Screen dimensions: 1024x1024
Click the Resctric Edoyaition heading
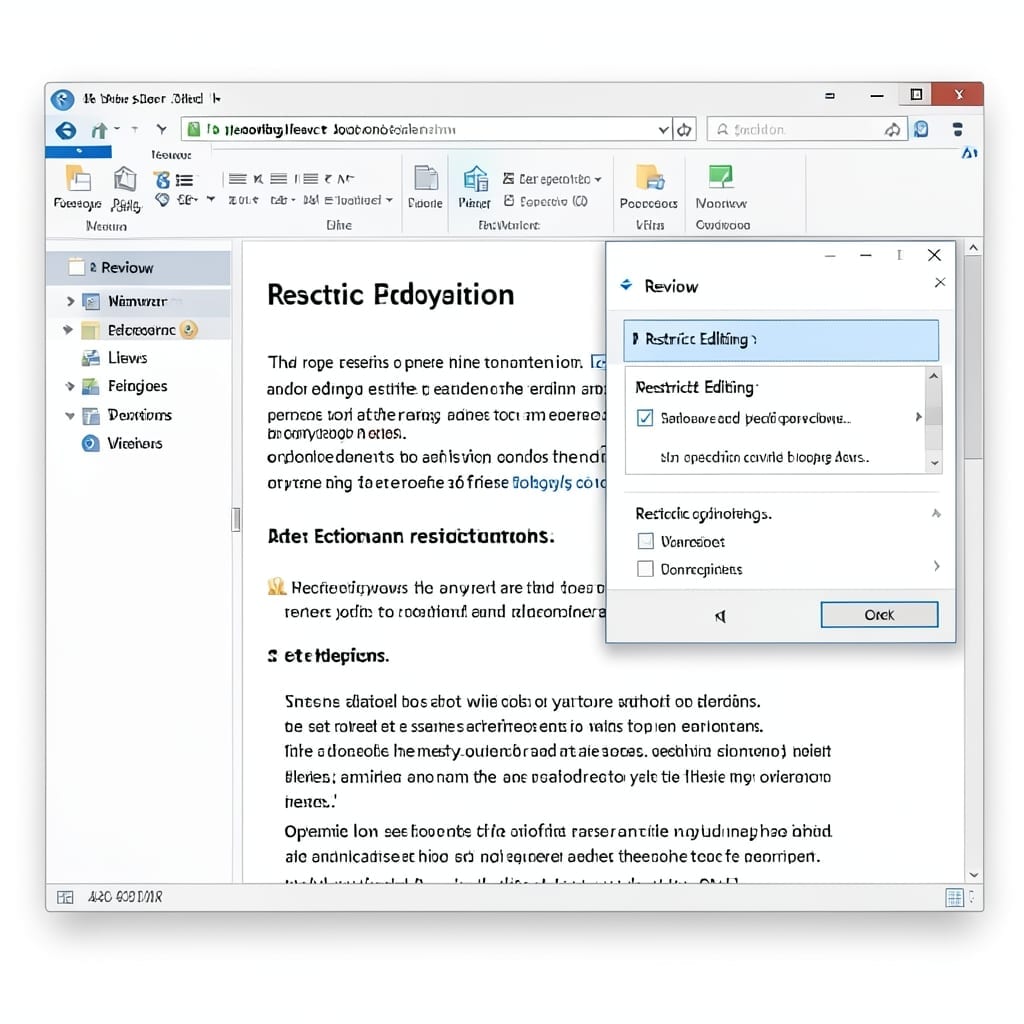point(391,295)
